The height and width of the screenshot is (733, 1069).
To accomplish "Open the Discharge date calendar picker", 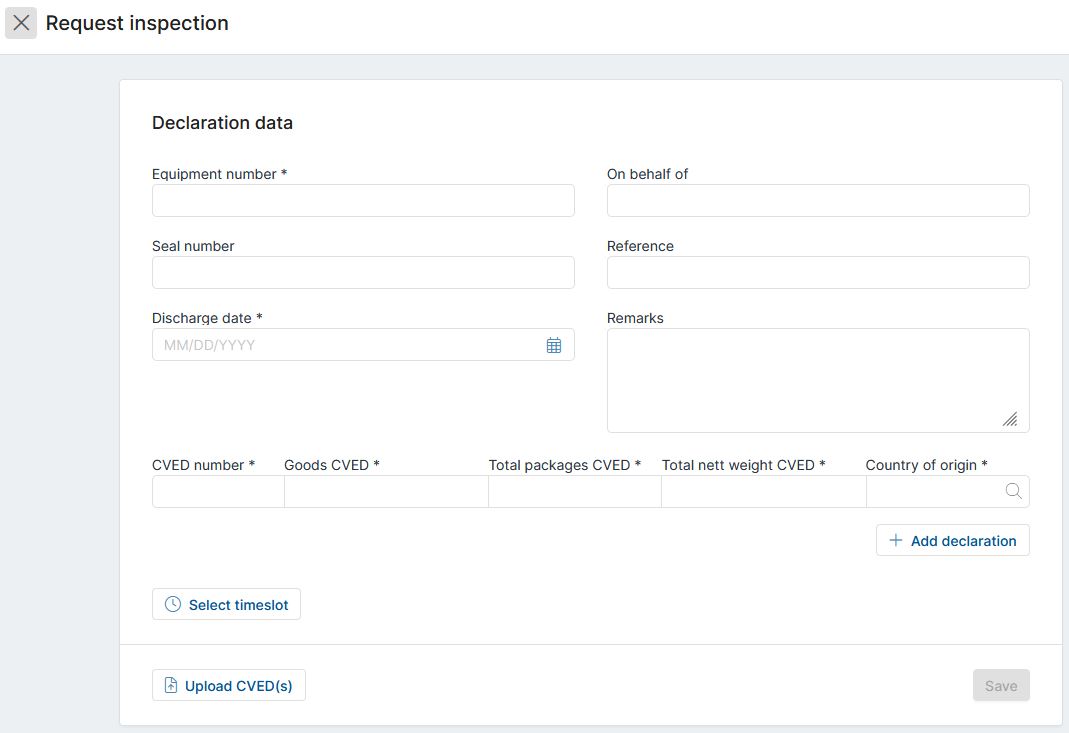I will [x=554, y=345].
